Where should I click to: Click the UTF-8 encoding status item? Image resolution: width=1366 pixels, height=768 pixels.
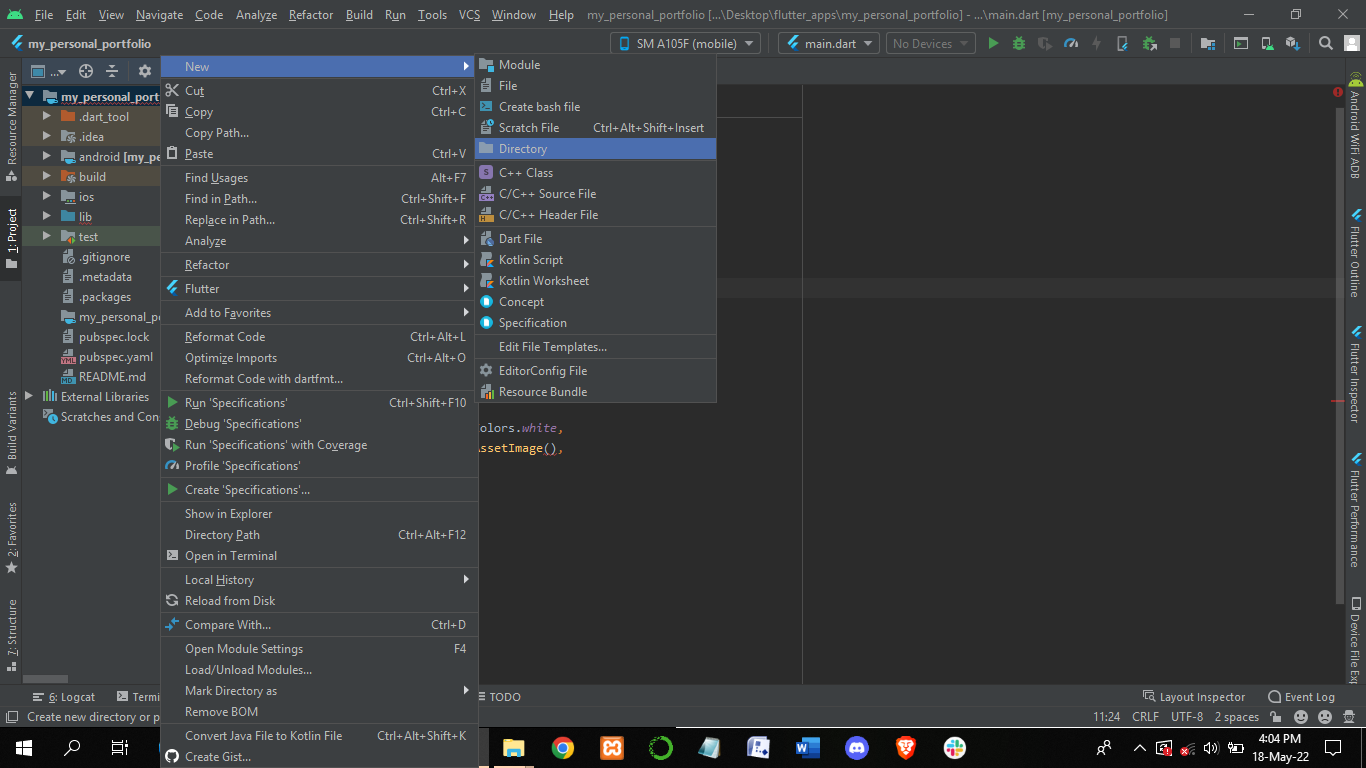click(x=1187, y=717)
